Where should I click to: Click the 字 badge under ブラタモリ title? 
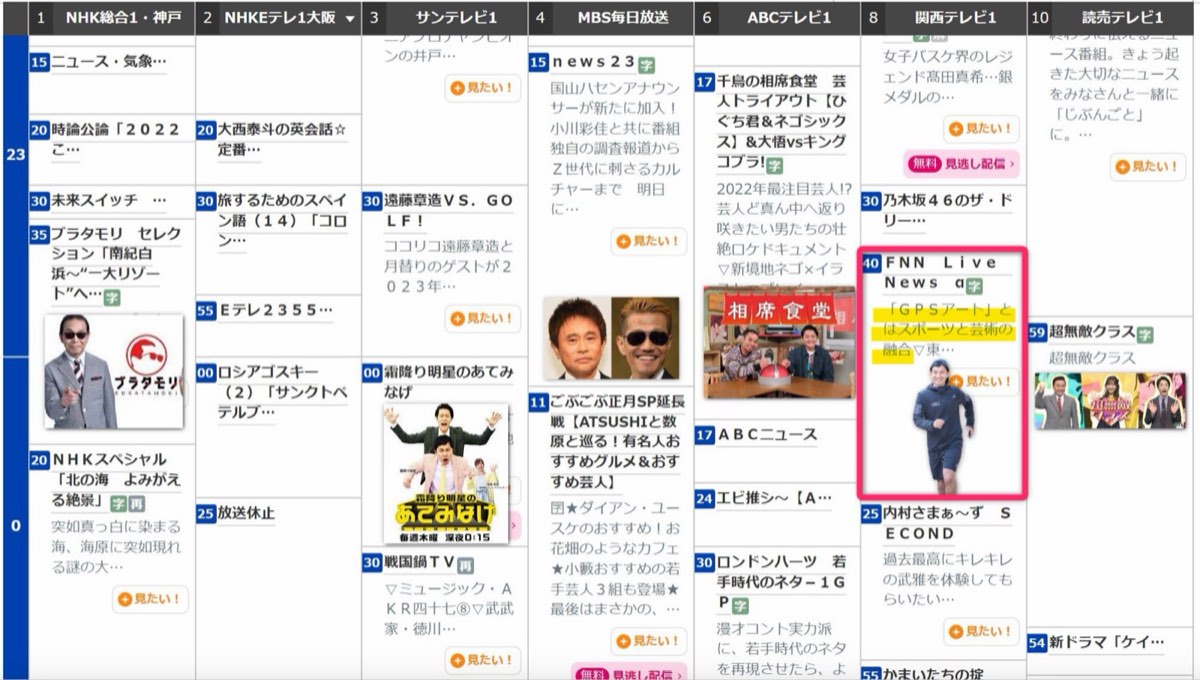click(112, 297)
